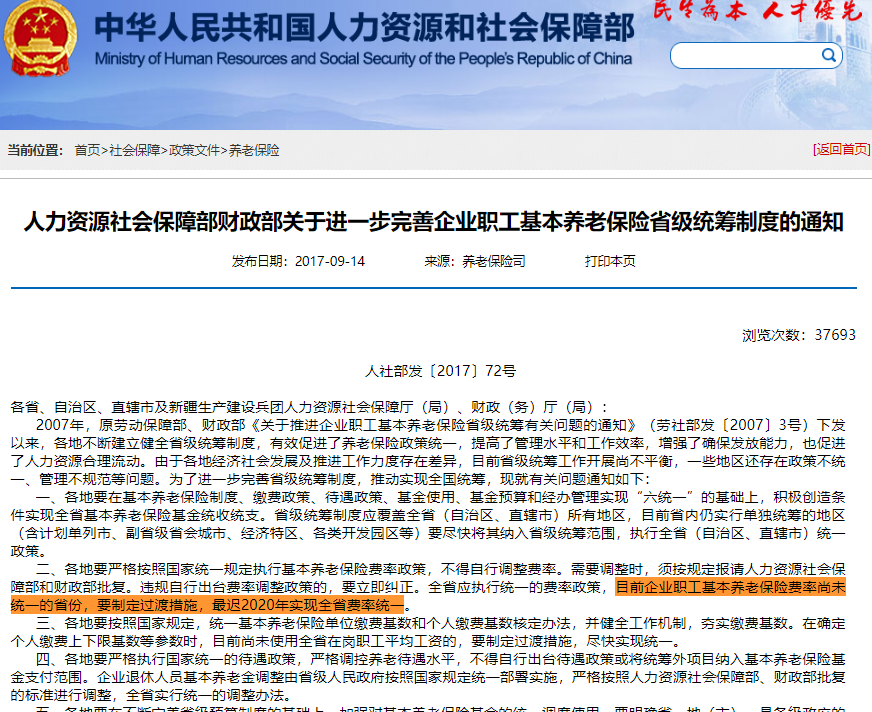
Task: Click the national emblem logo
Action: click(x=40, y=38)
